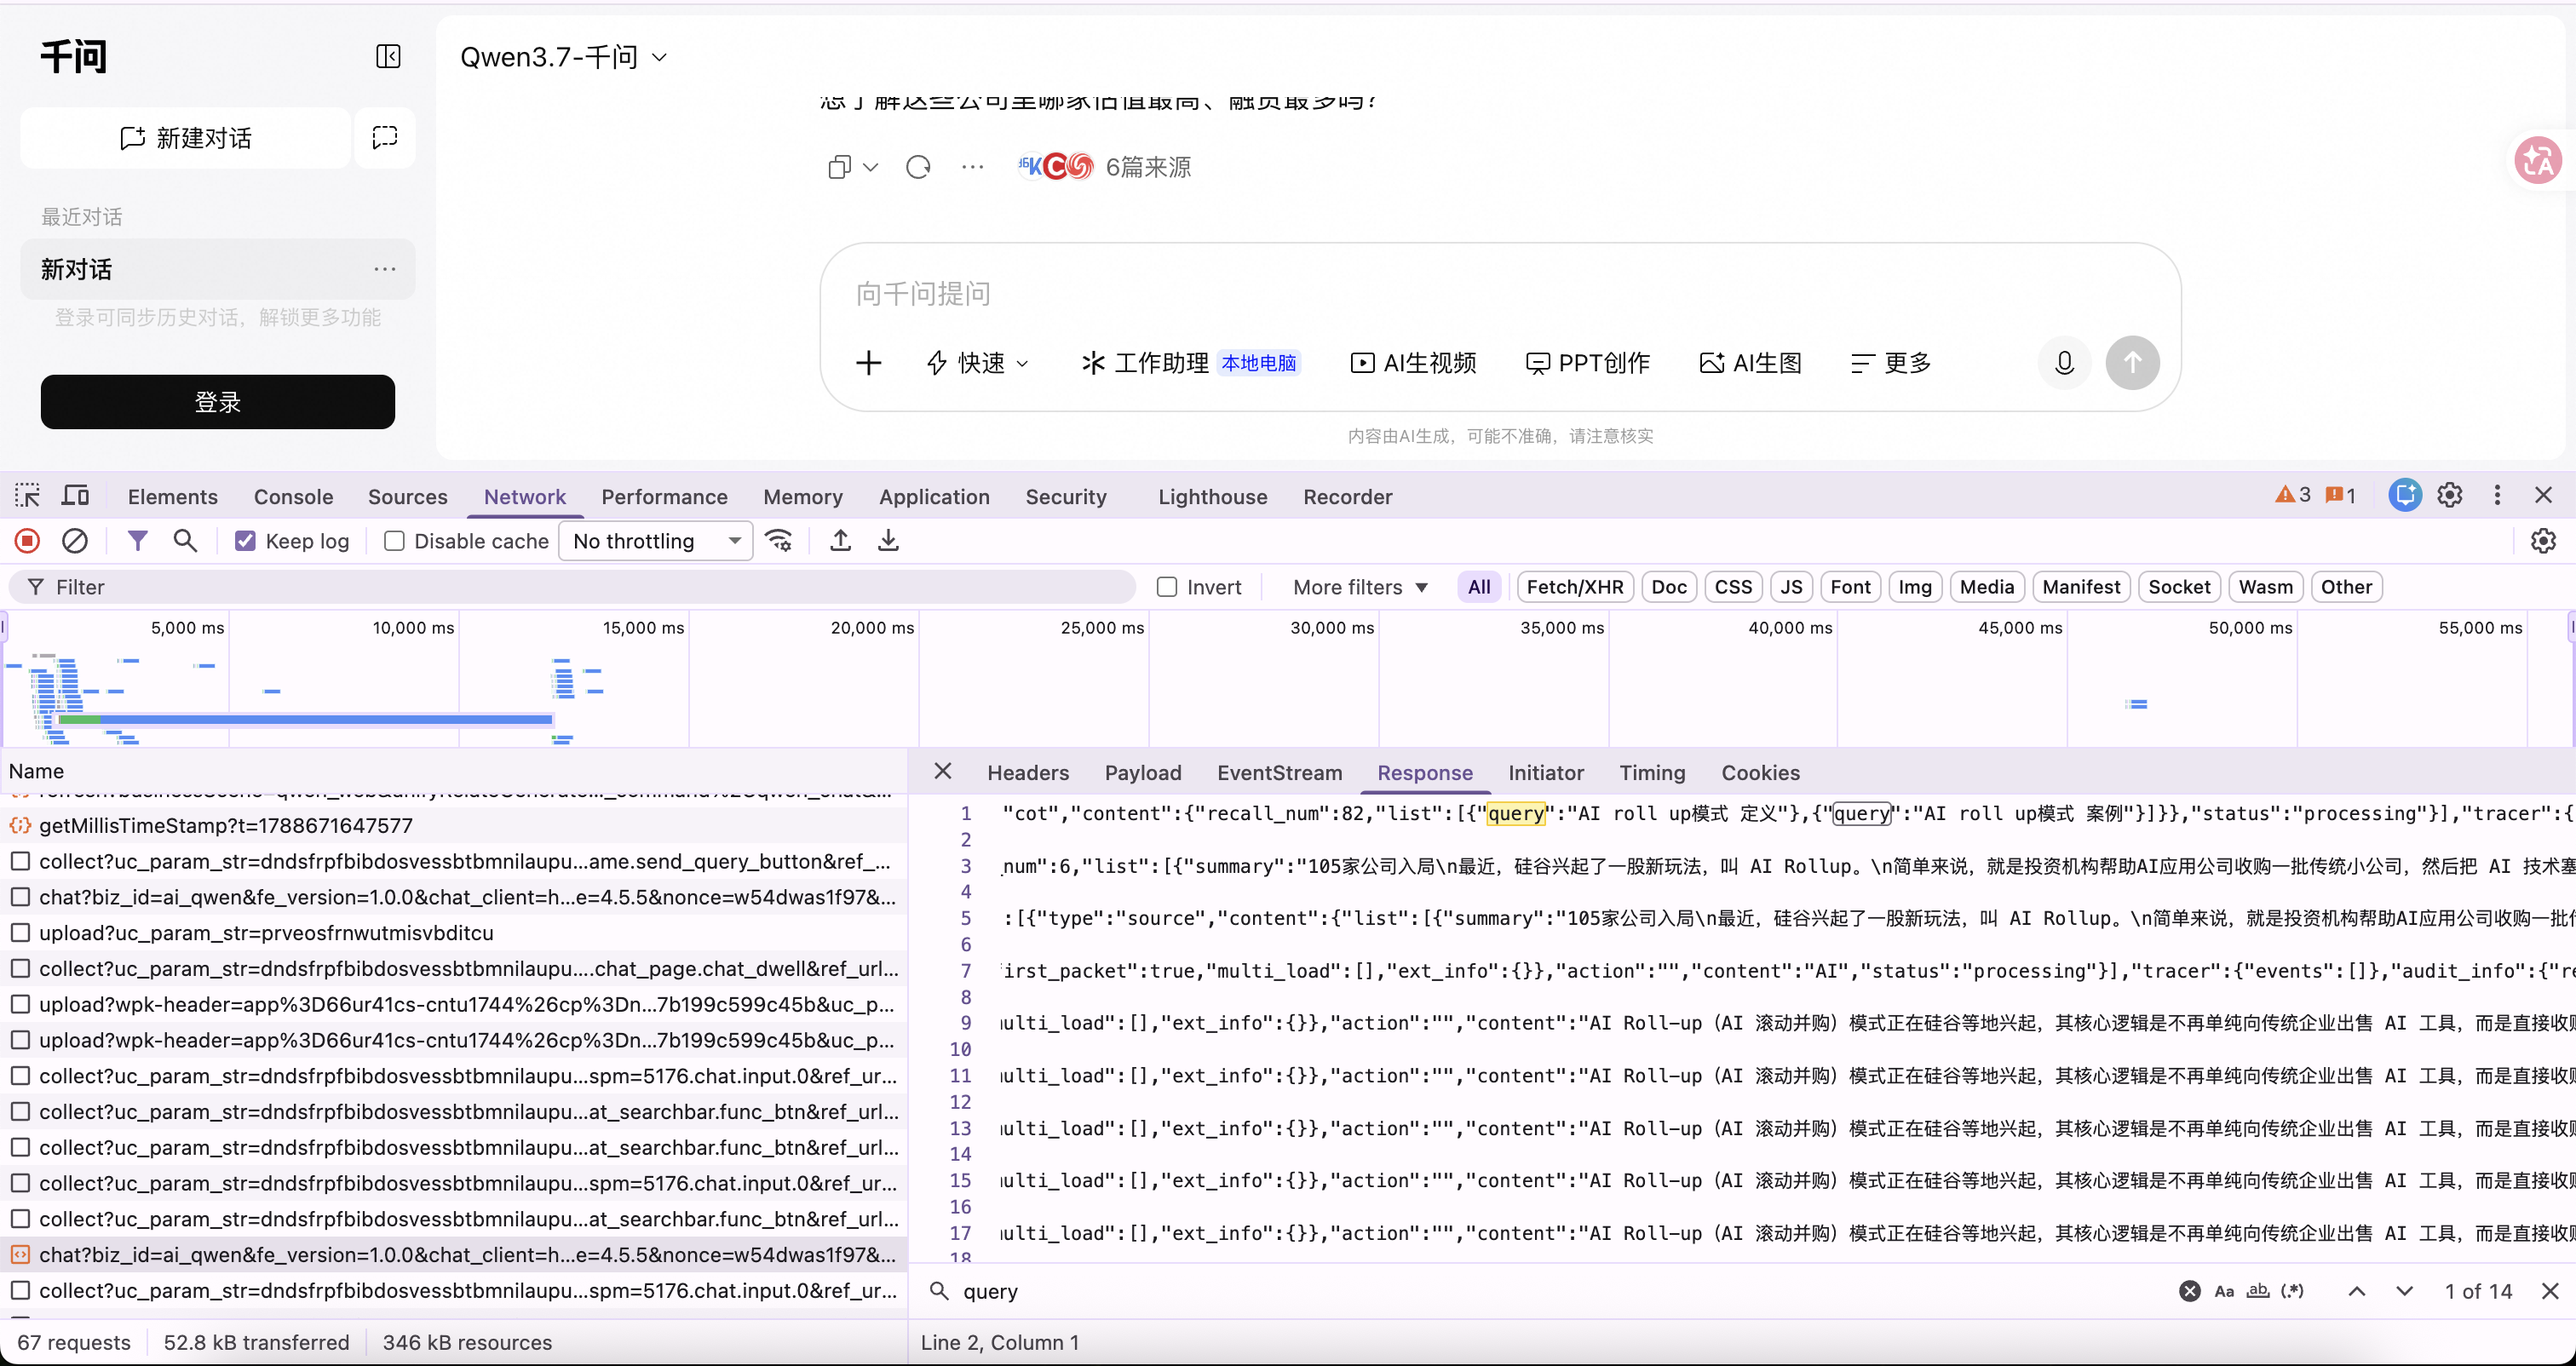Open voice input microphone icon
This screenshot has height=1366, width=2576.
pos(2064,362)
